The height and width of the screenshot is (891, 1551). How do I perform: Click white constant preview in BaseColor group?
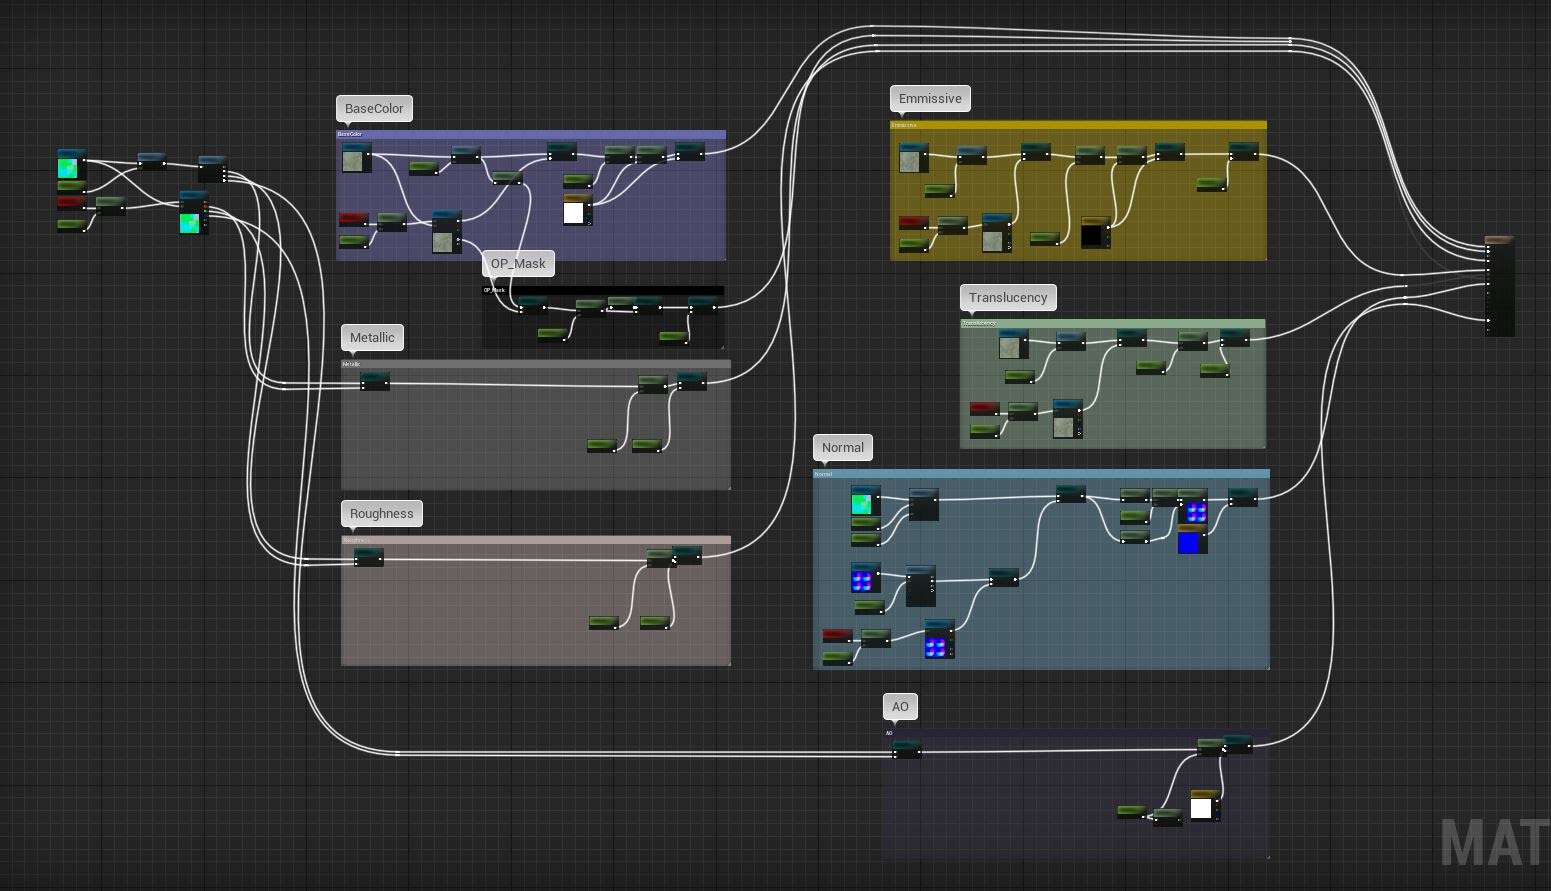pos(573,213)
